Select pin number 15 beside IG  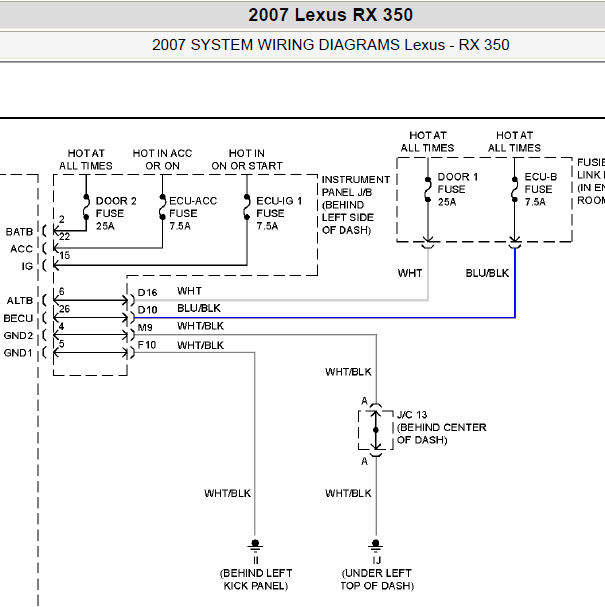(x=65, y=255)
